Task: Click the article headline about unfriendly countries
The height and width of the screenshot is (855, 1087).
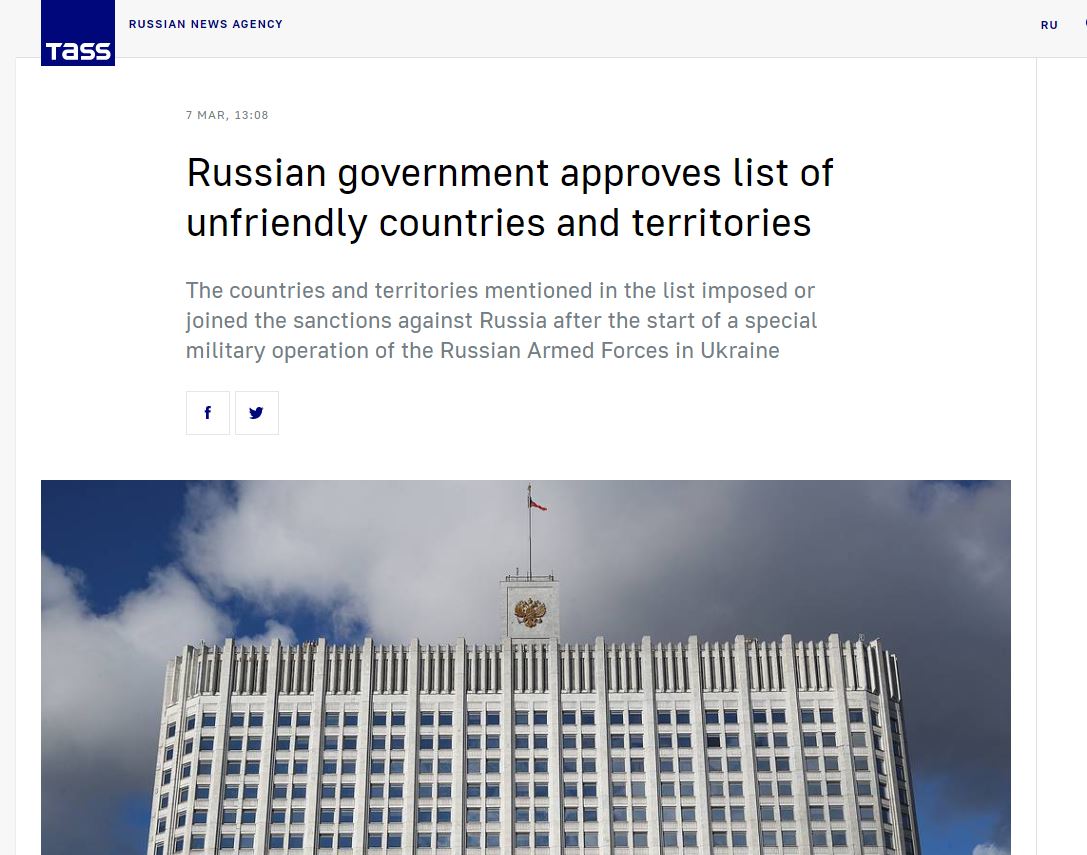Action: click(509, 198)
